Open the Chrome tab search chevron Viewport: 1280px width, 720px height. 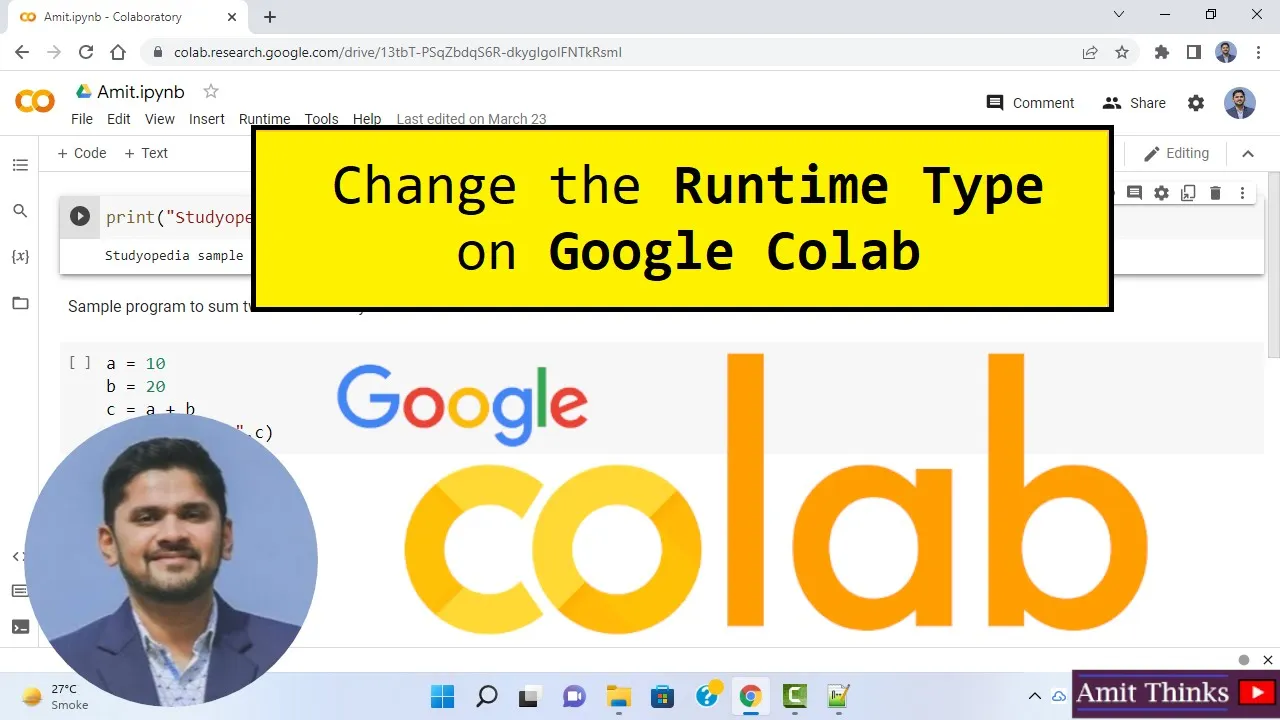(x=1119, y=15)
